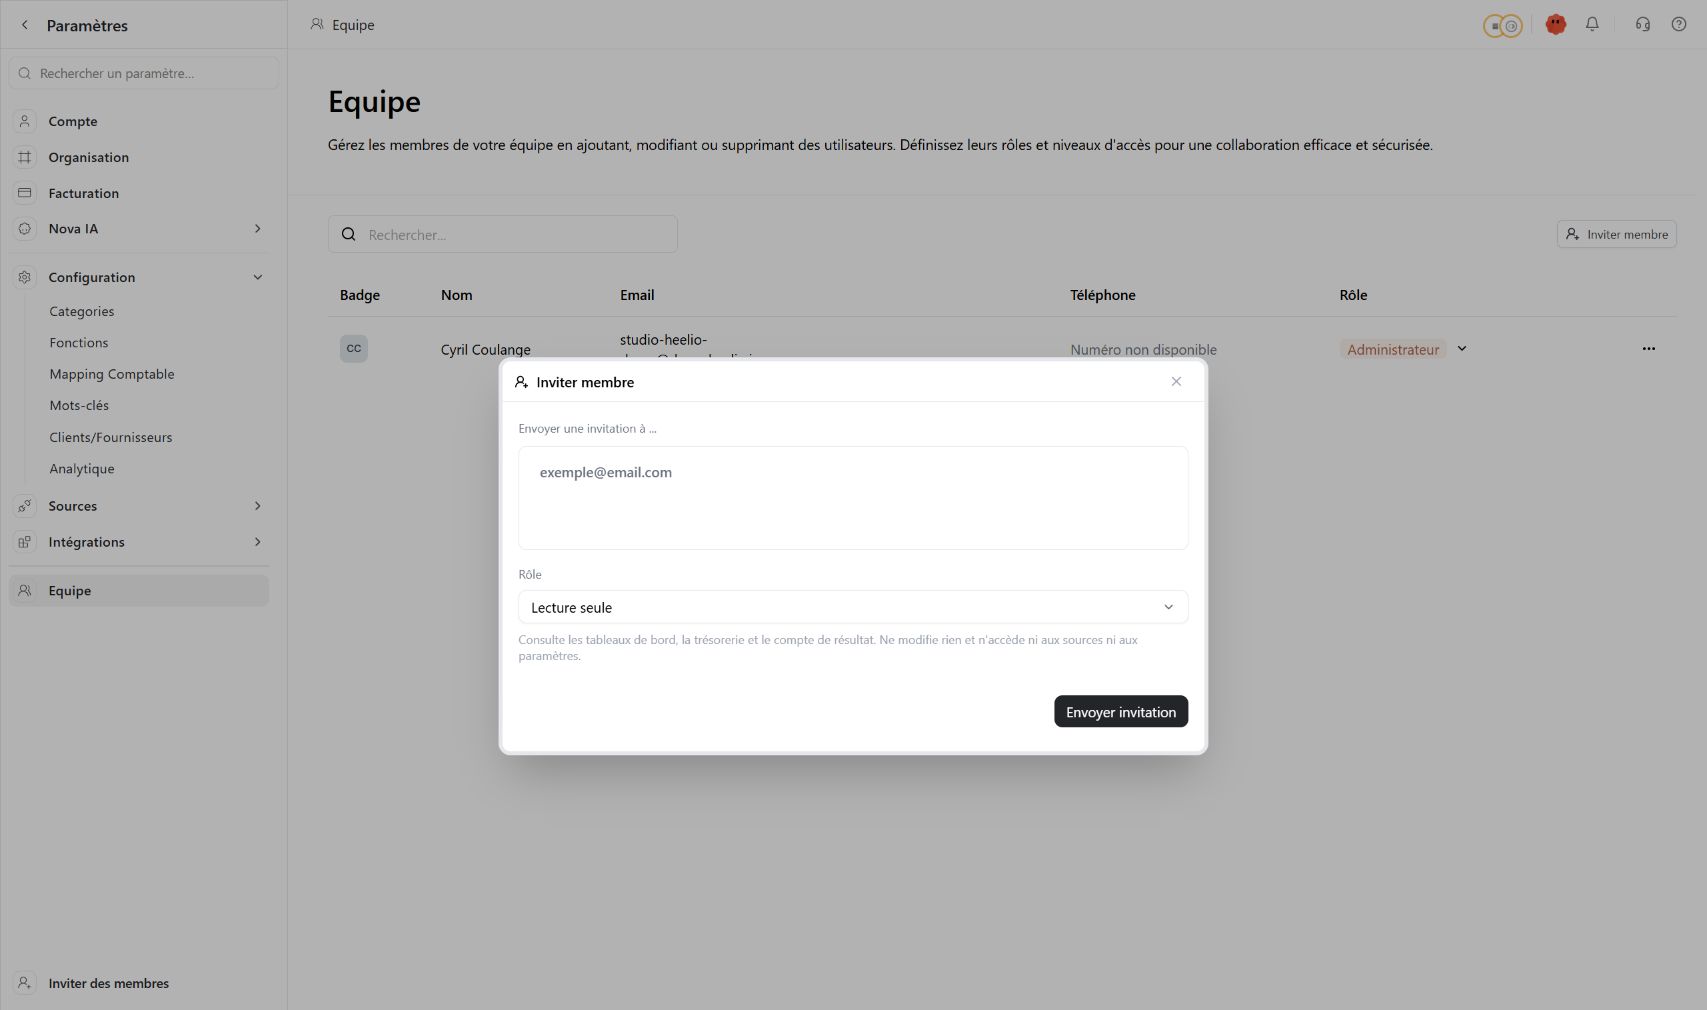Click the headset support icon
Viewport: 1707px width, 1010px height.
point(1643,24)
